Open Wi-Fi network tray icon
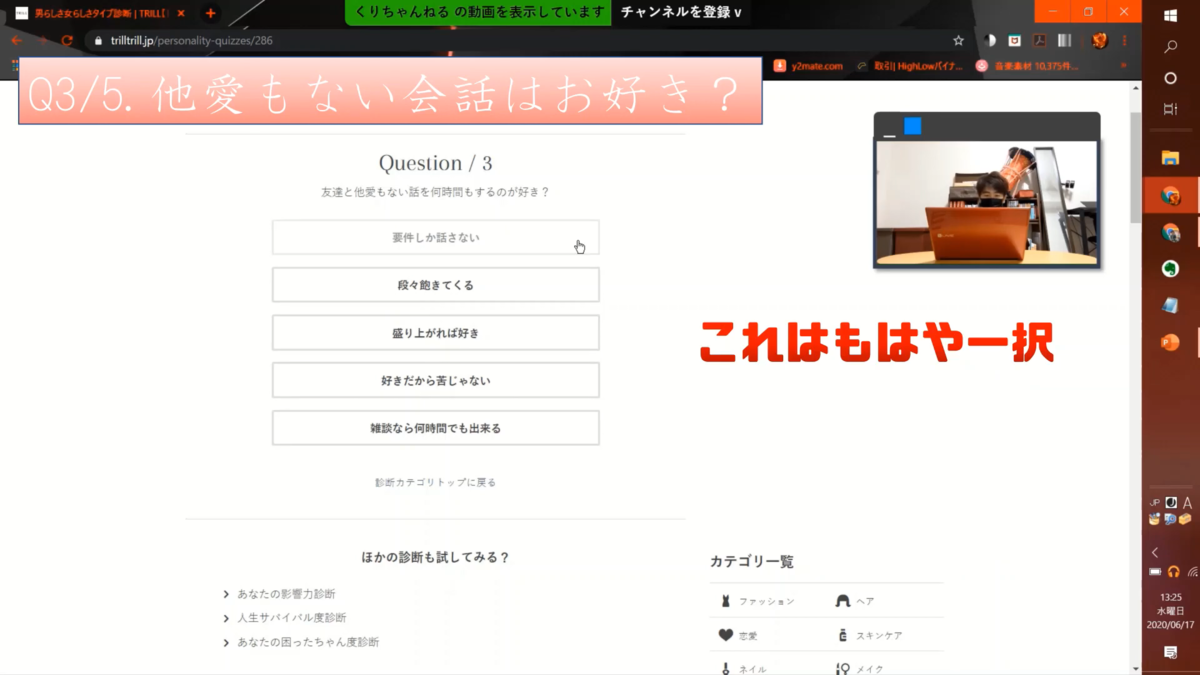The height and width of the screenshot is (675, 1200). click(1192, 572)
